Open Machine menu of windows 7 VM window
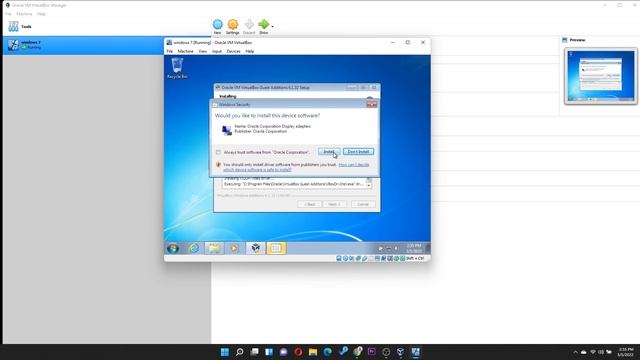The width and height of the screenshot is (640, 360). point(185,51)
